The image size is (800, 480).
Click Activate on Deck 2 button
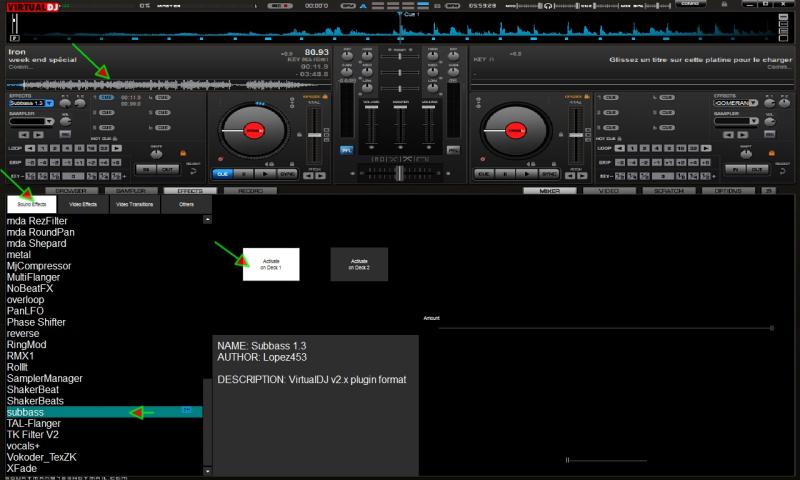[359, 264]
